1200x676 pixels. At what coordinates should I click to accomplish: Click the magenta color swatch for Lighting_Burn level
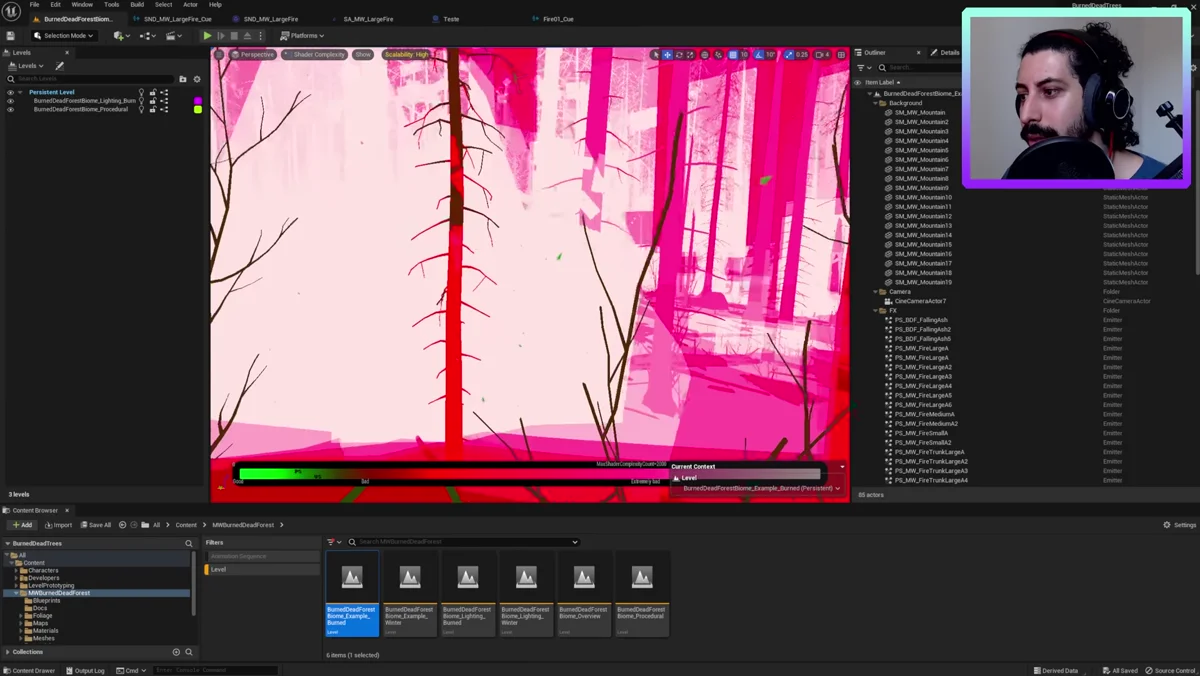(198, 101)
